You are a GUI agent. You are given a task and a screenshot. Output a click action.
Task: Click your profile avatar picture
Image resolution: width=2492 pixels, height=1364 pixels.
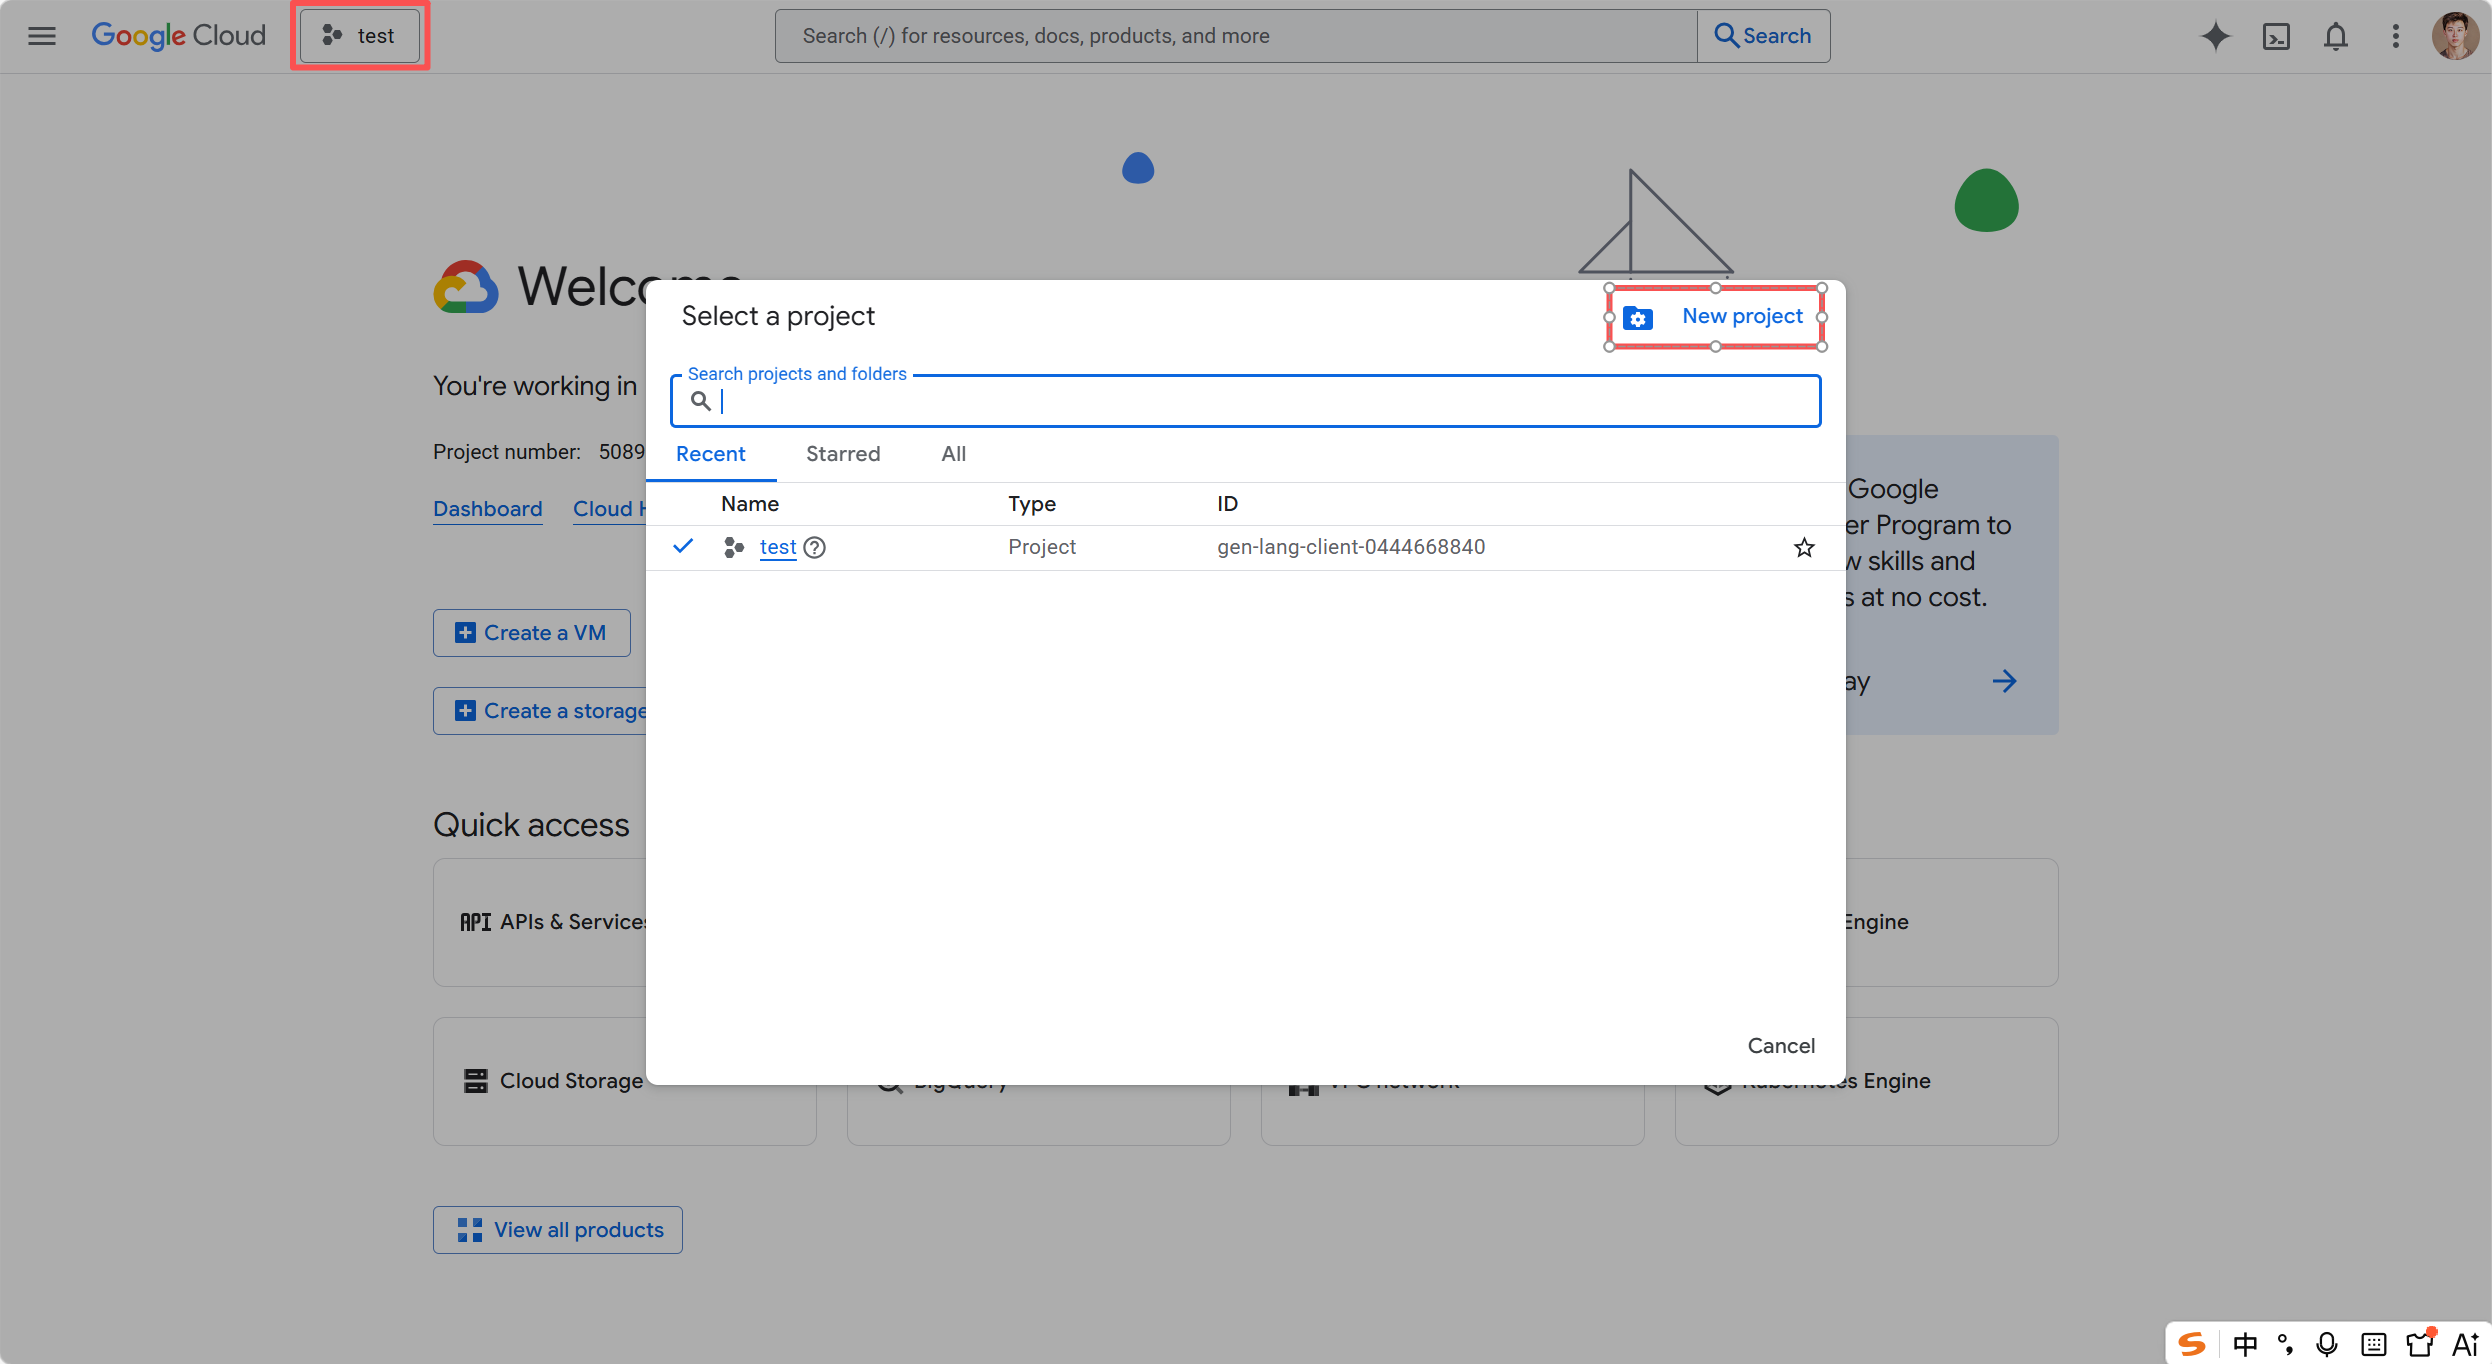[2455, 36]
